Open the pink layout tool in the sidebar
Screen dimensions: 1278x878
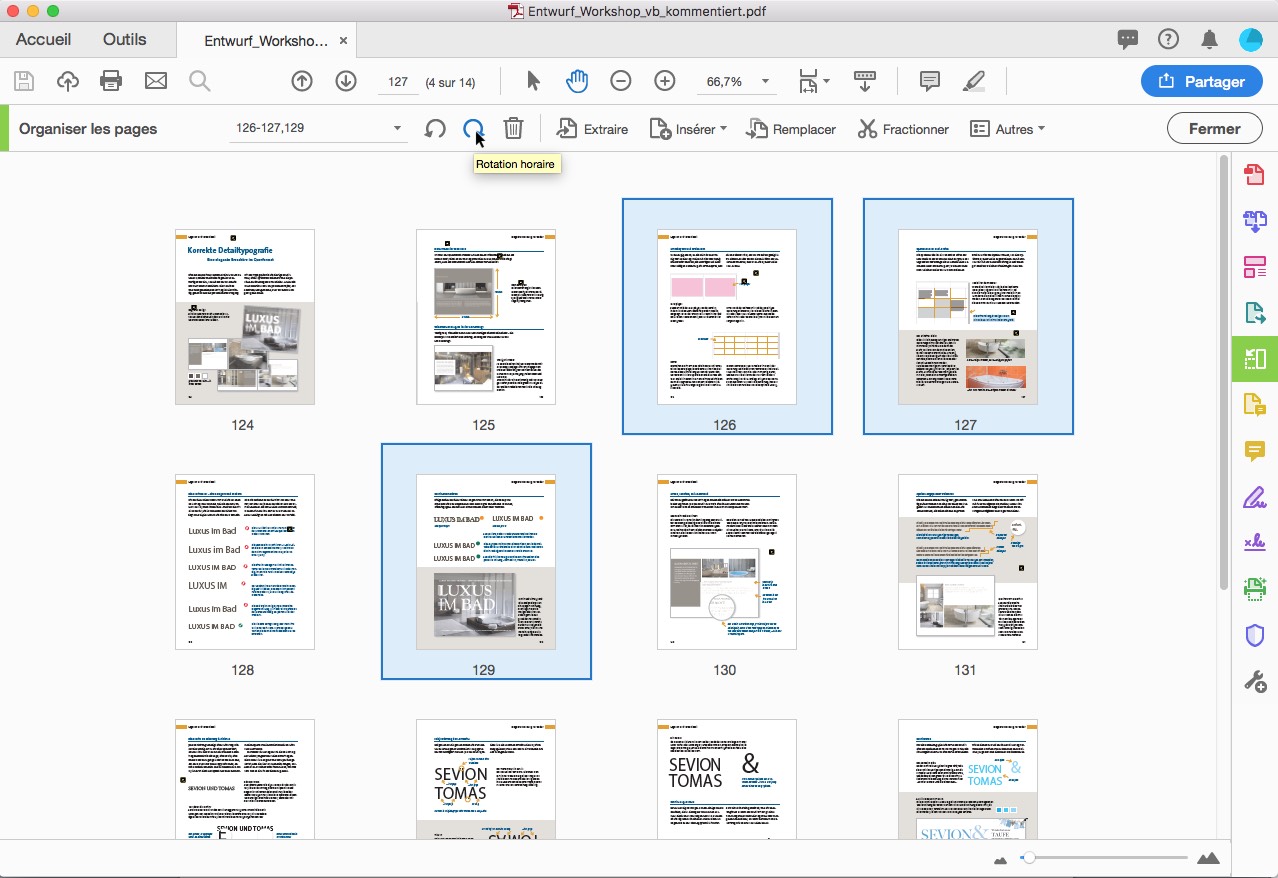pos(1254,267)
